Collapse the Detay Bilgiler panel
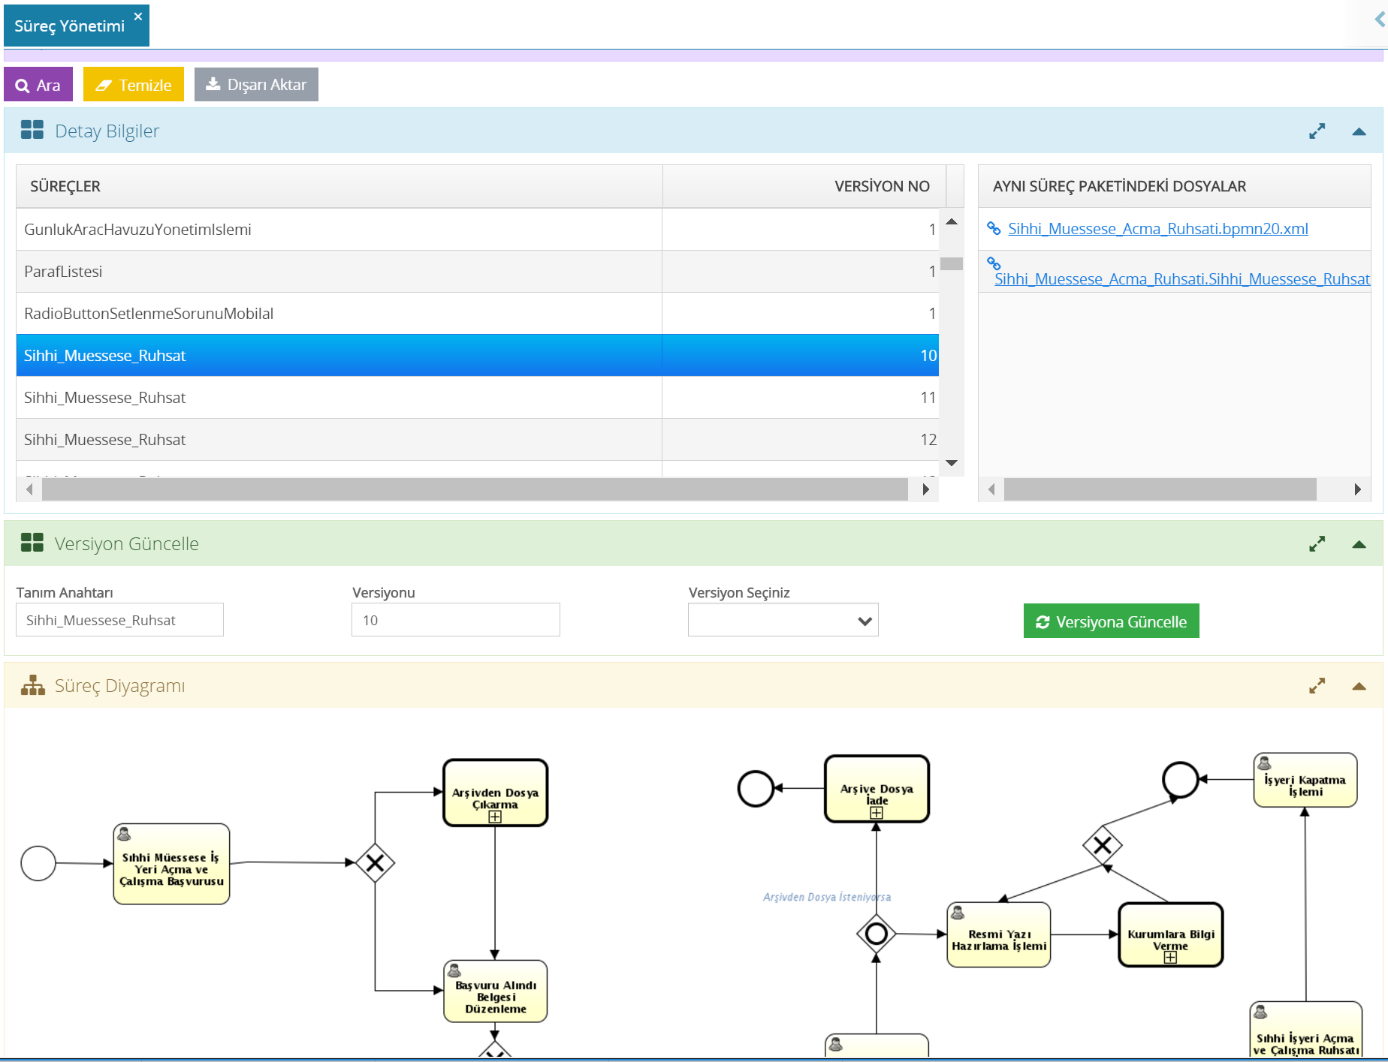The width and height of the screenshot is (1388, 1062). tap(1359, 131)
